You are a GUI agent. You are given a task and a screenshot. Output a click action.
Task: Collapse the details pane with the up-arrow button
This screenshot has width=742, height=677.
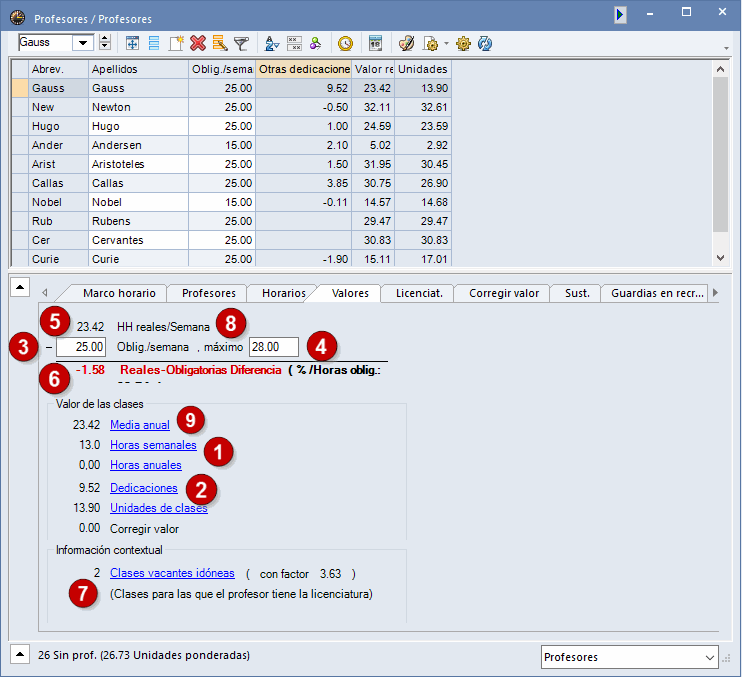20,287
